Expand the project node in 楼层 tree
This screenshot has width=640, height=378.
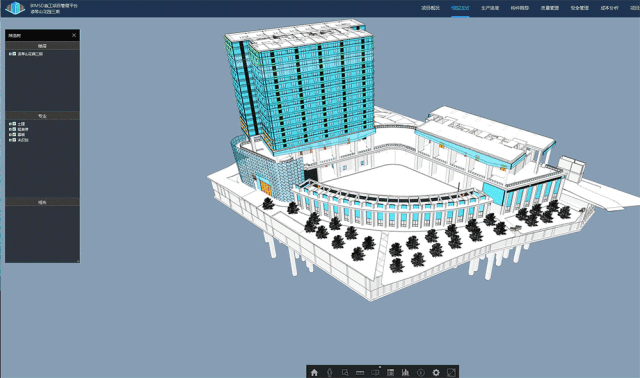(10, 54)
